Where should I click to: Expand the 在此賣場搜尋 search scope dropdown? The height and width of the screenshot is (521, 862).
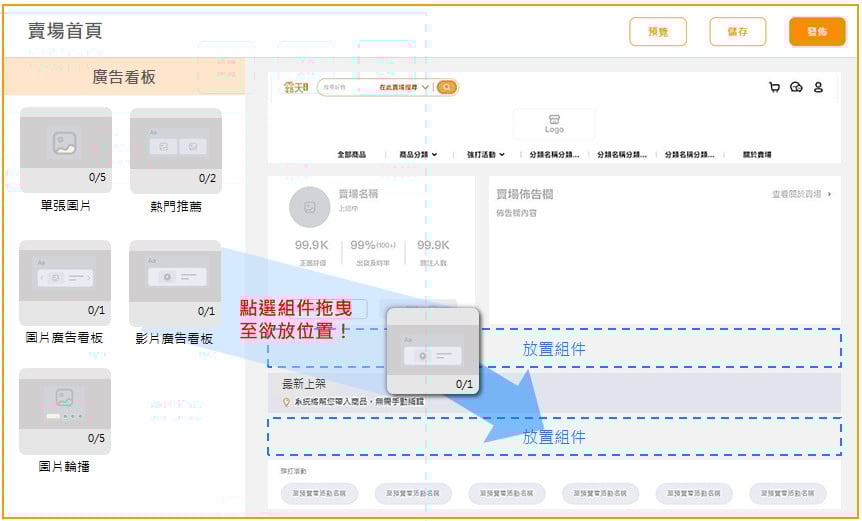pyautogui.click(x=404, y=88)
